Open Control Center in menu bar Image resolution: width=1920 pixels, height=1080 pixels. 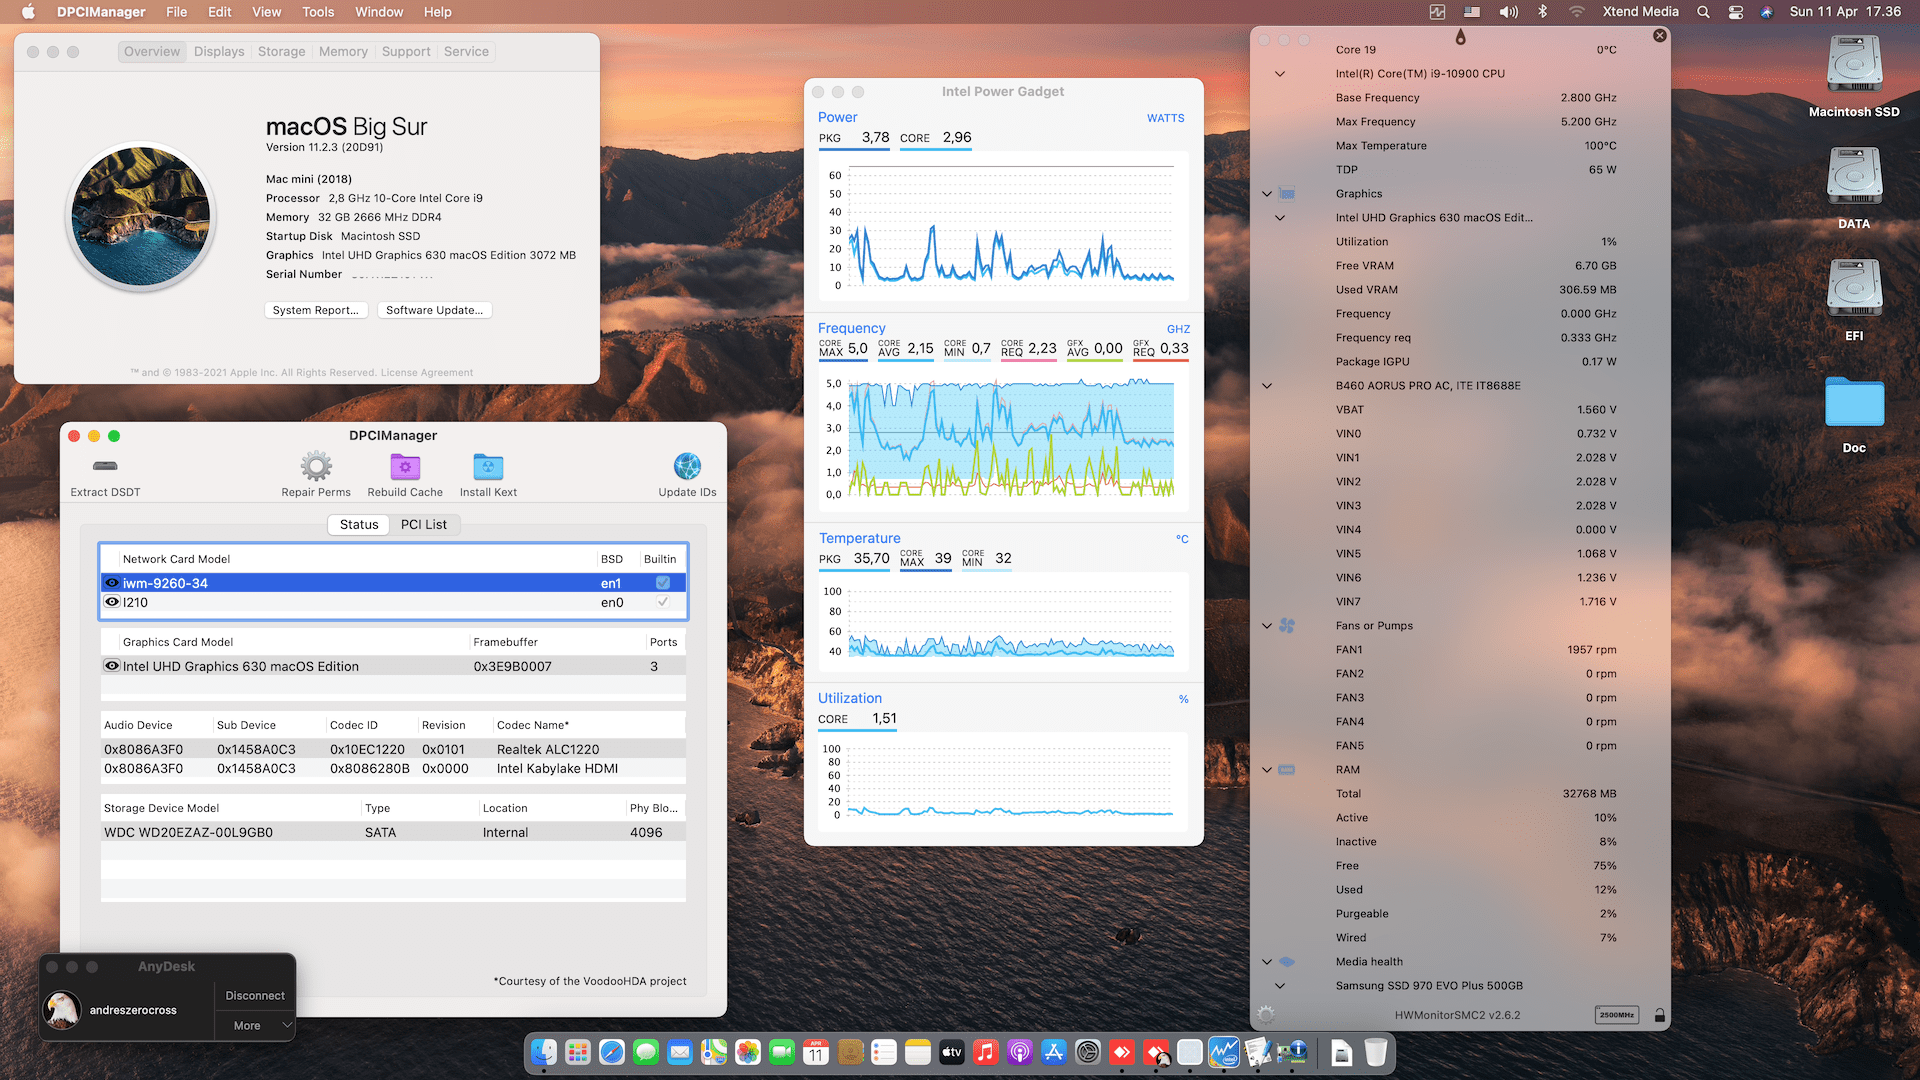click(1735, 12)
